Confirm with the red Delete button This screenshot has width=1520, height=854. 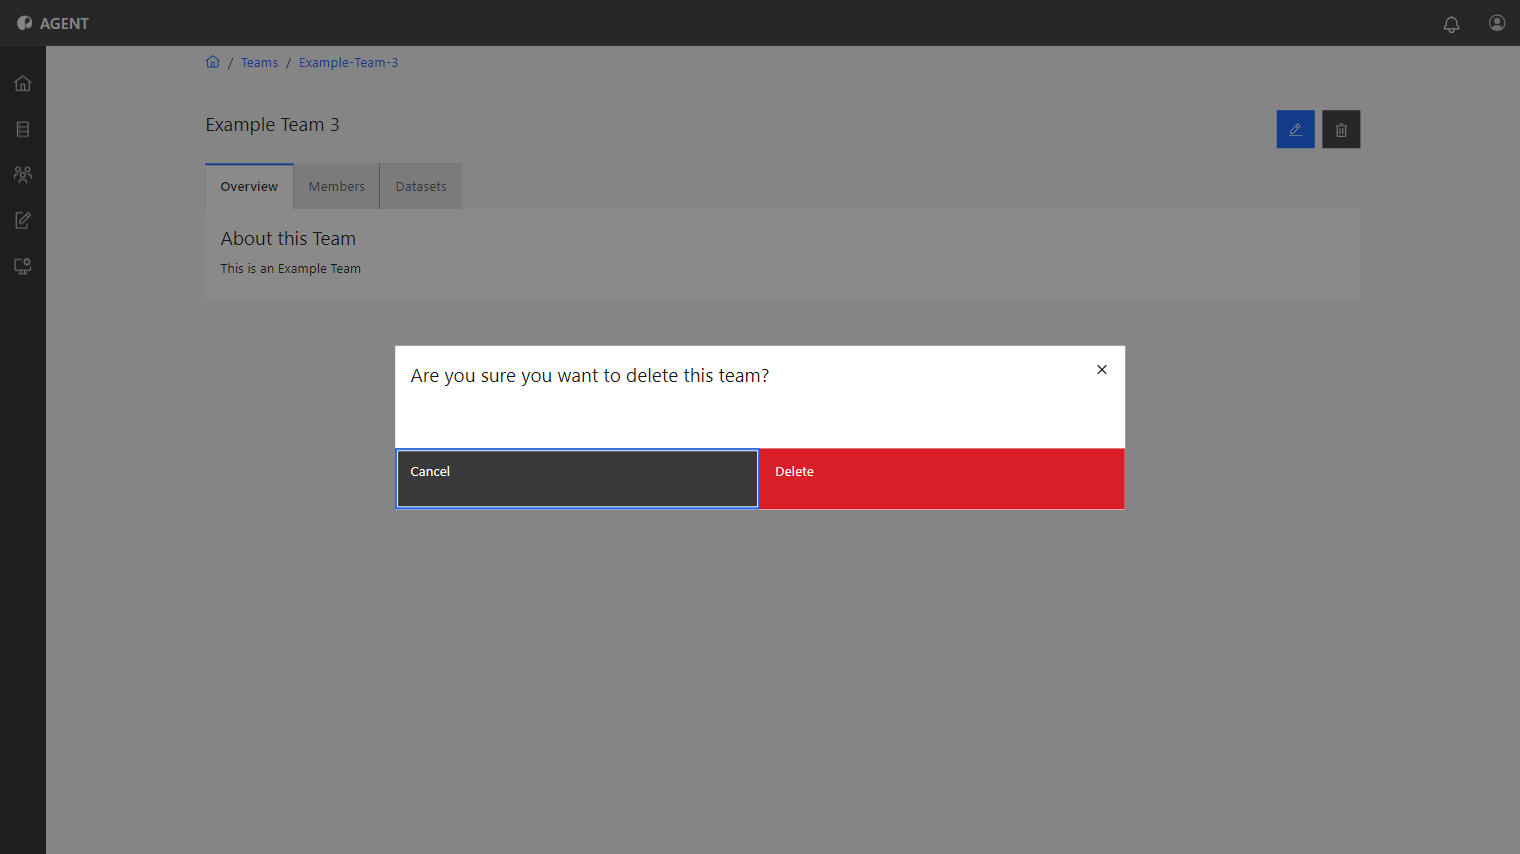(x=942, y=479)
